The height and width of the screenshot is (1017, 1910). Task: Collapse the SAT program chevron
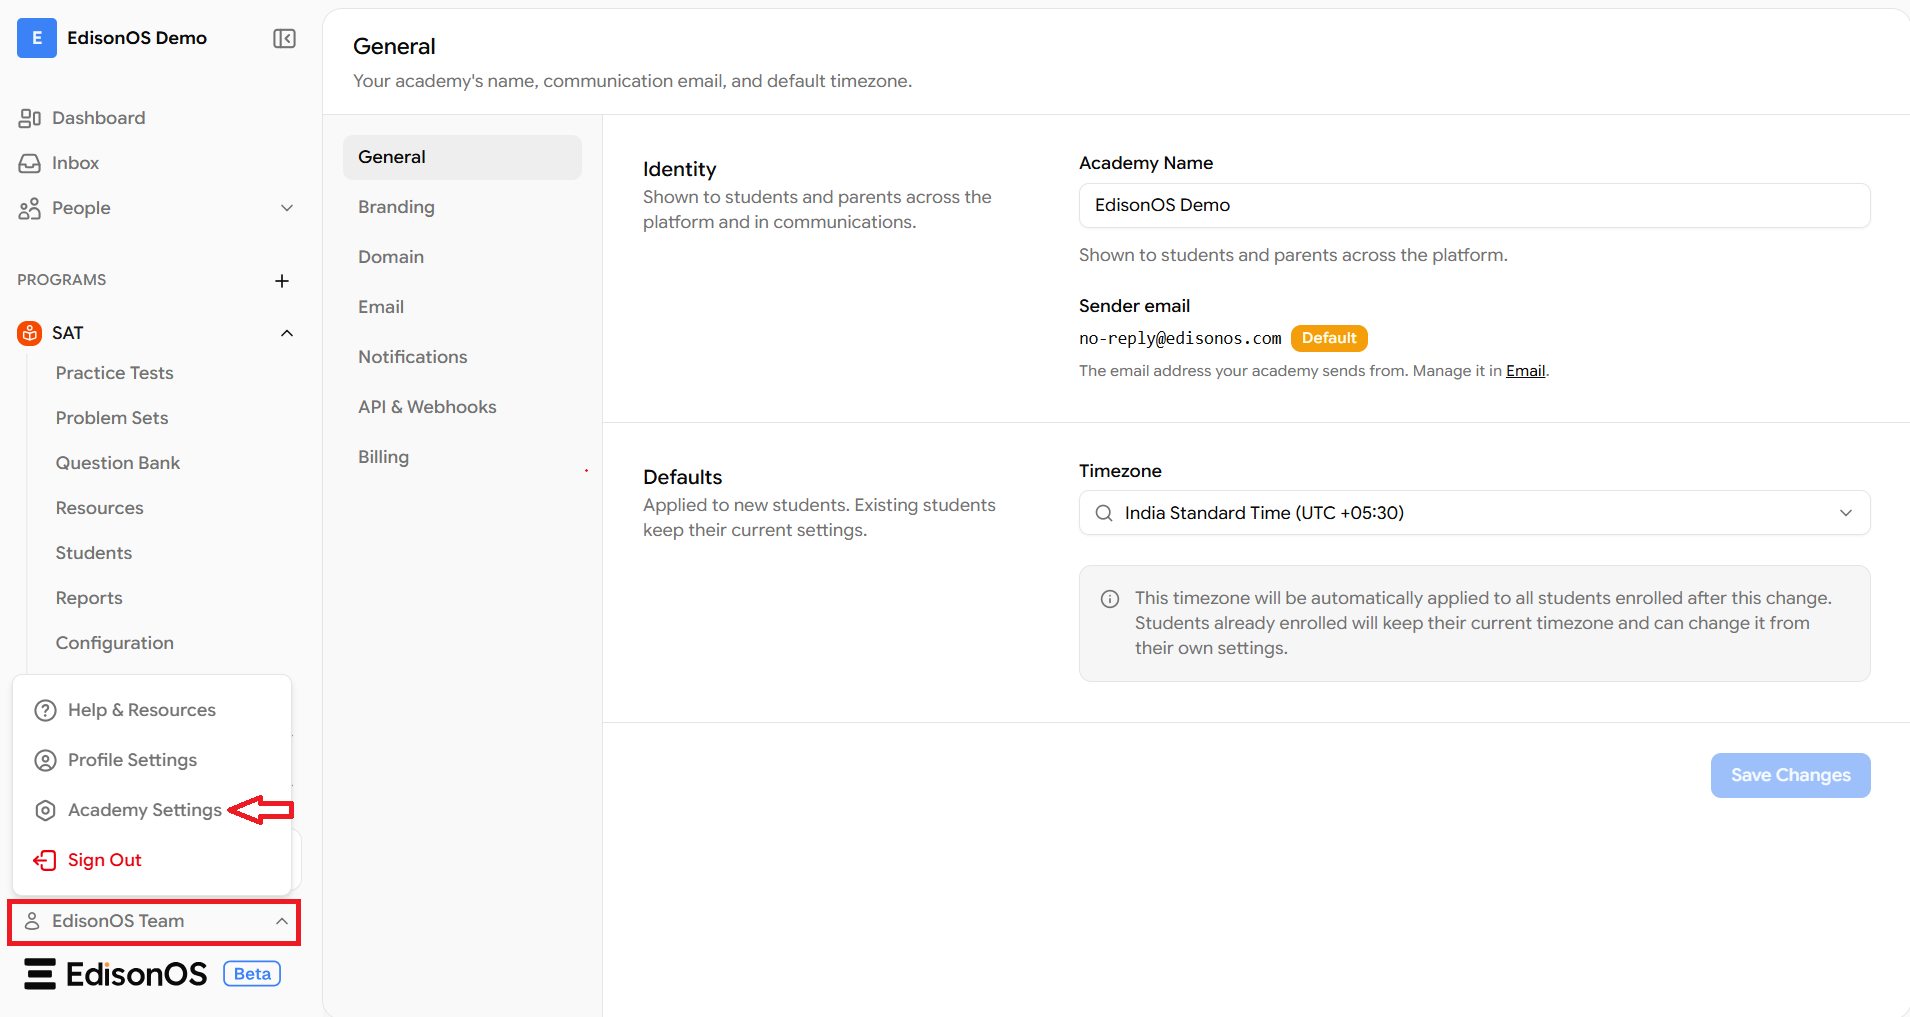click(287, 333)
